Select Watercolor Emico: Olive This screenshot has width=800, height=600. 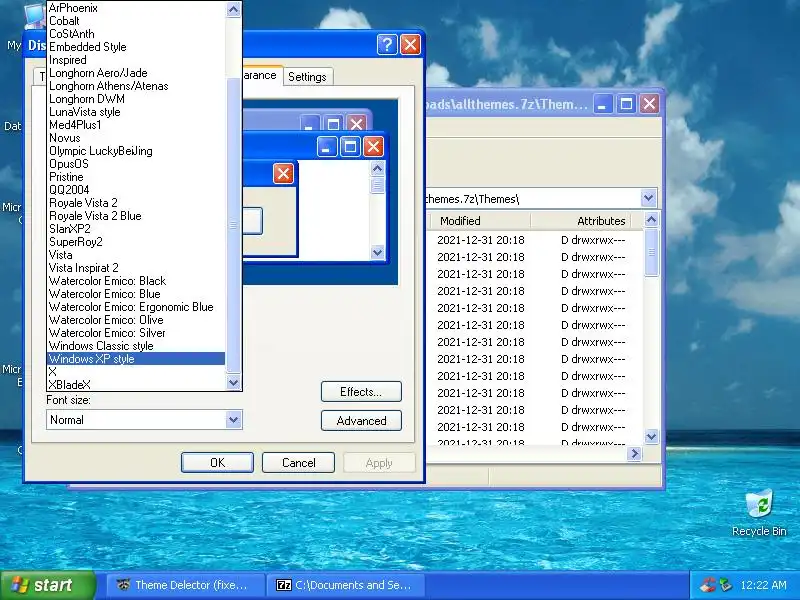pos(136,320)
